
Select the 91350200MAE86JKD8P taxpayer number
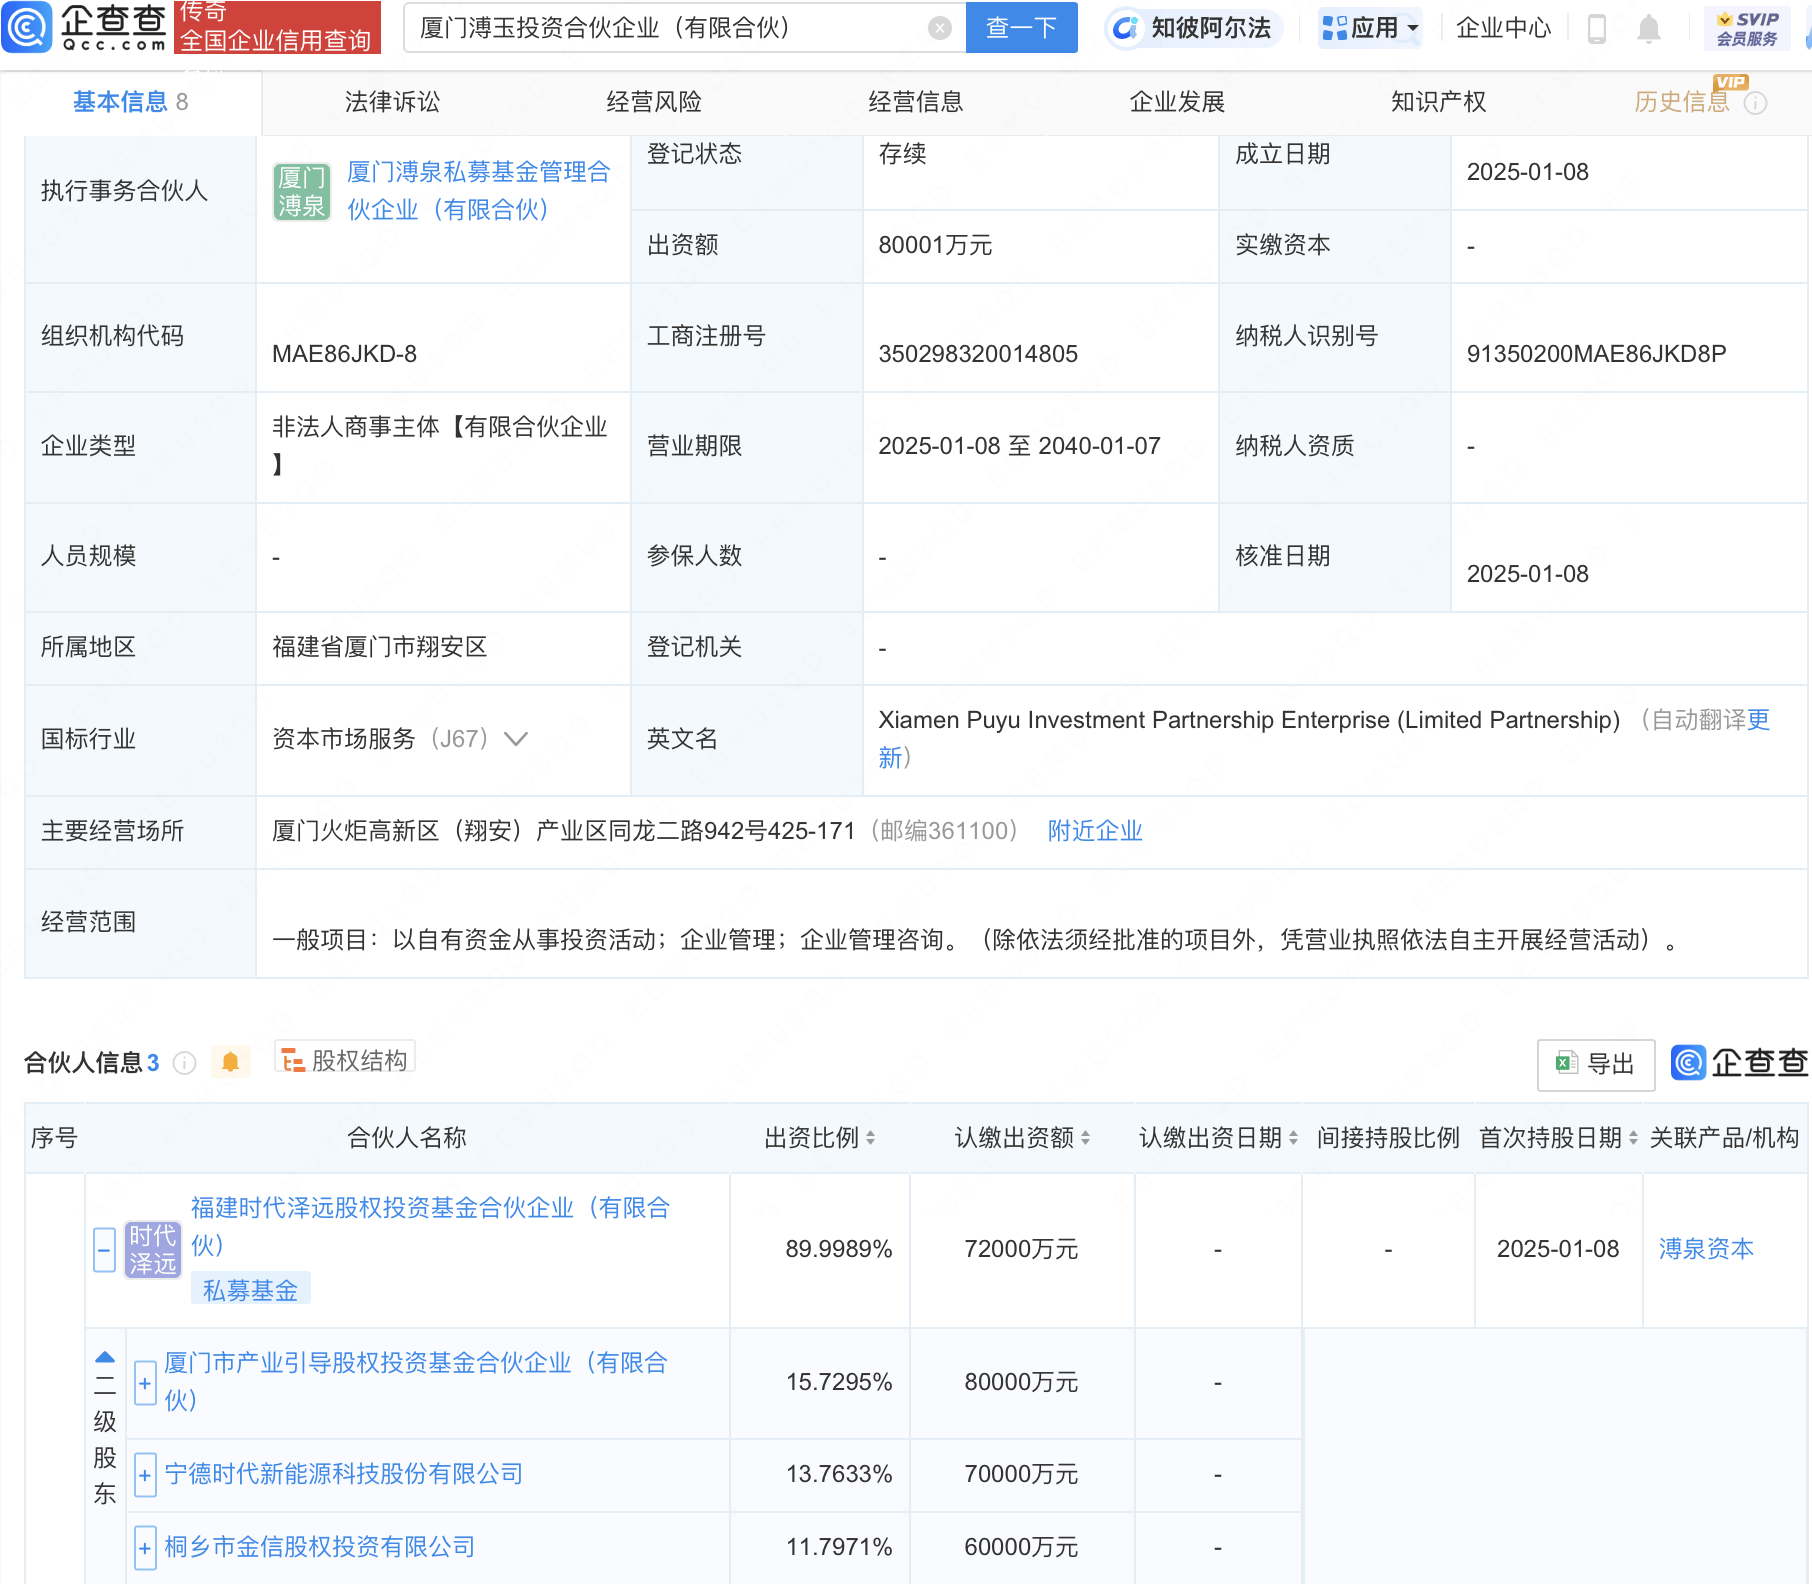coord(1596,354)
